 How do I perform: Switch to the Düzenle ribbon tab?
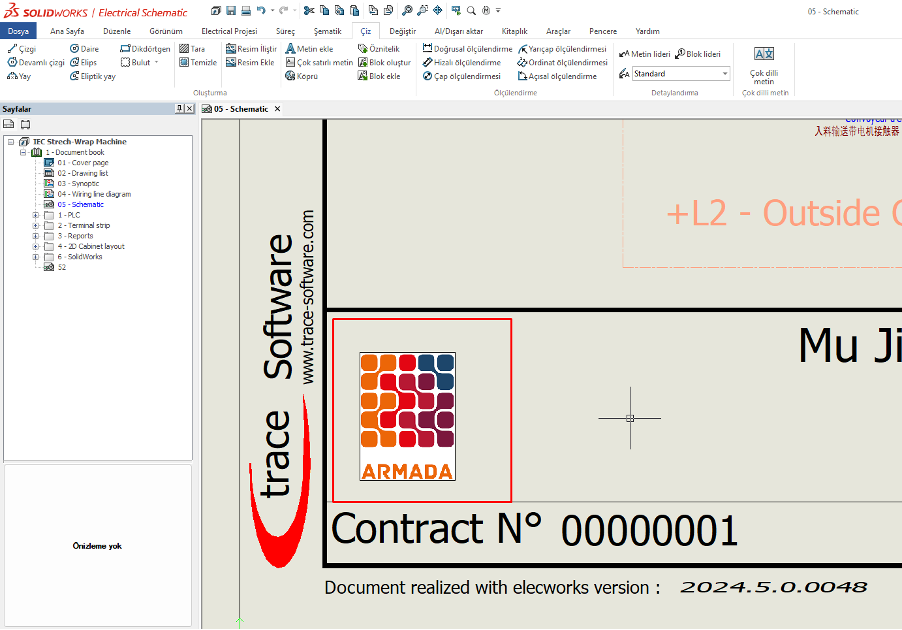pyautogui.click(x=117, y=31)
